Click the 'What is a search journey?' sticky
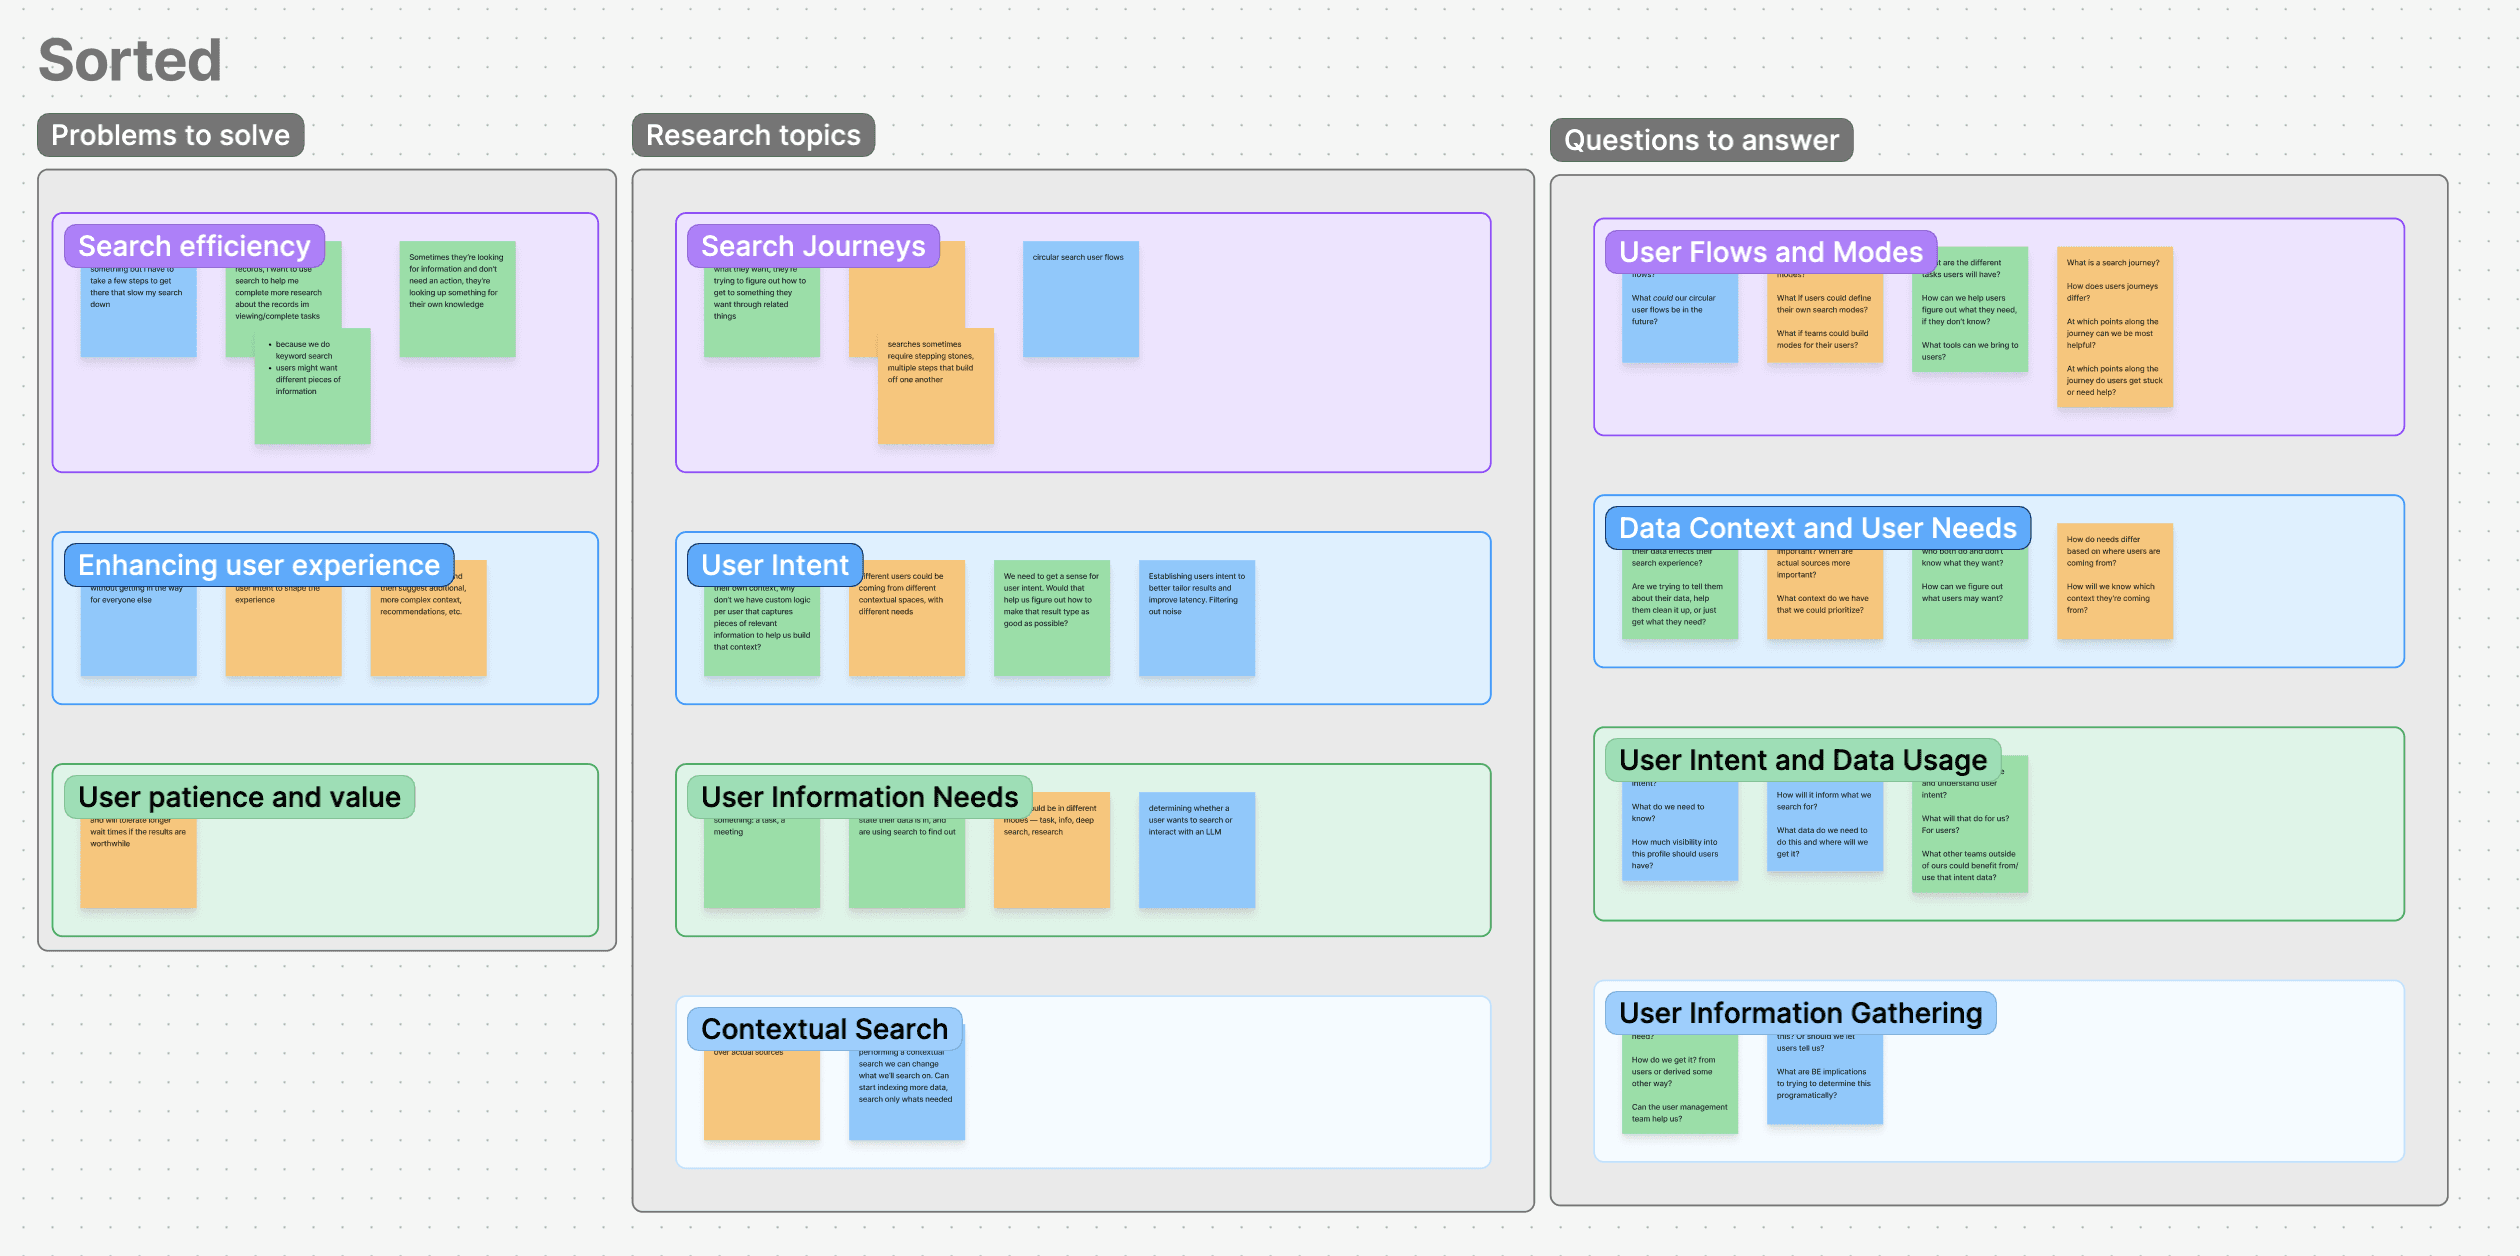2520x1256 pixels. pyautogui.click(x=2114, y=327)
